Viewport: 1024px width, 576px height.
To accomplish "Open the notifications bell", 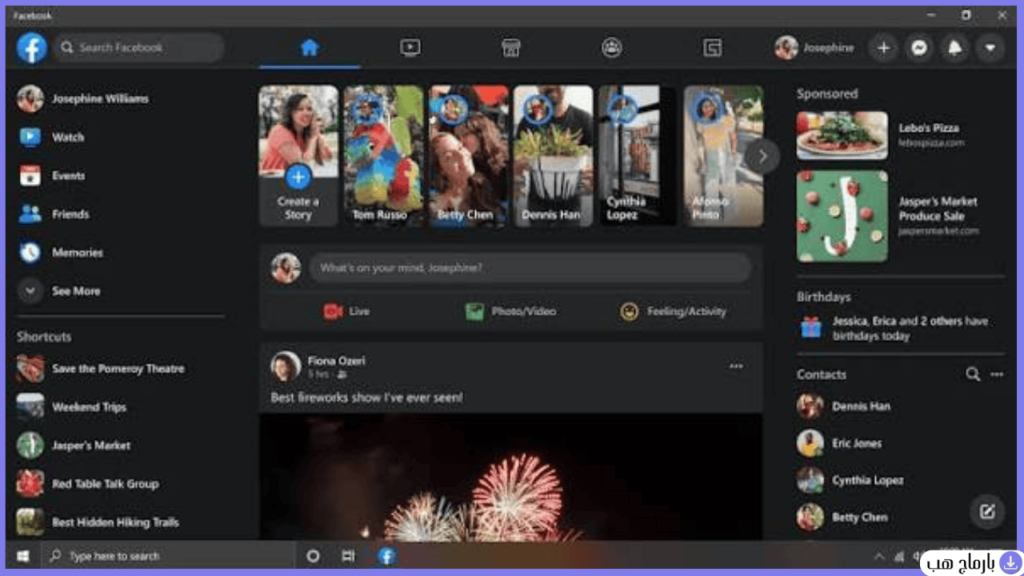I will [x=955, y=48].
